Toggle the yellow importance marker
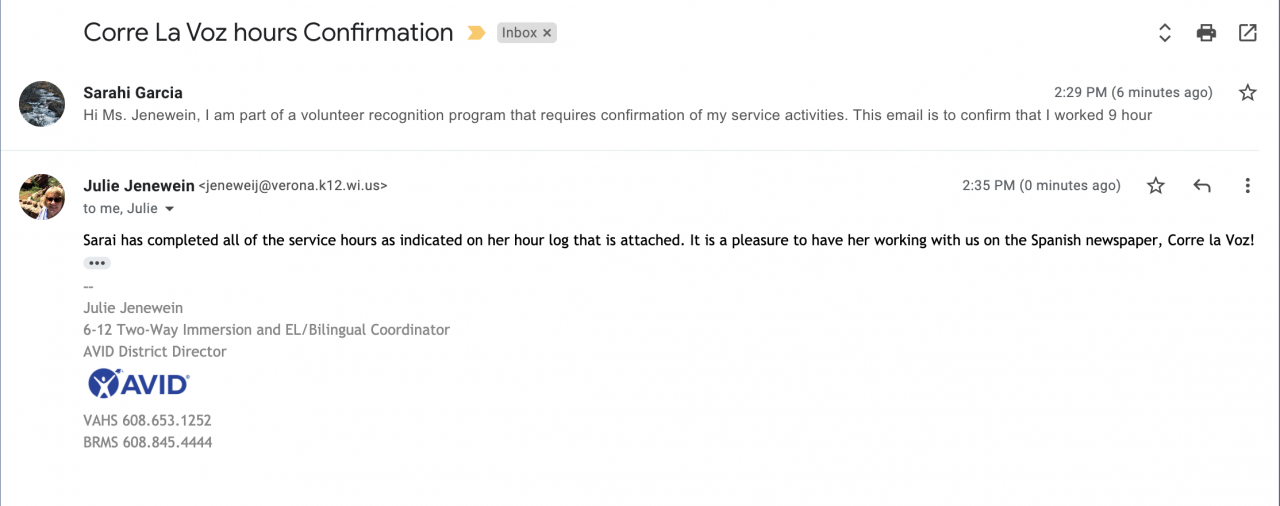 click(x=475, y=33)
